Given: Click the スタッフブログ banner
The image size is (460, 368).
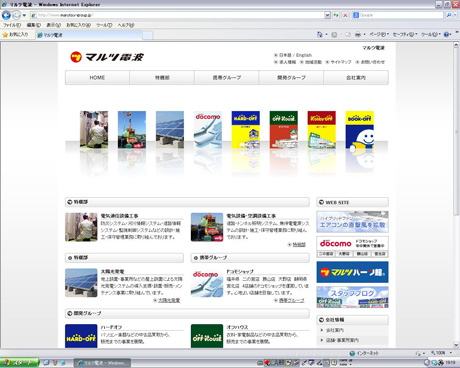Looking at the screenshot, I should tap(352, 297).
